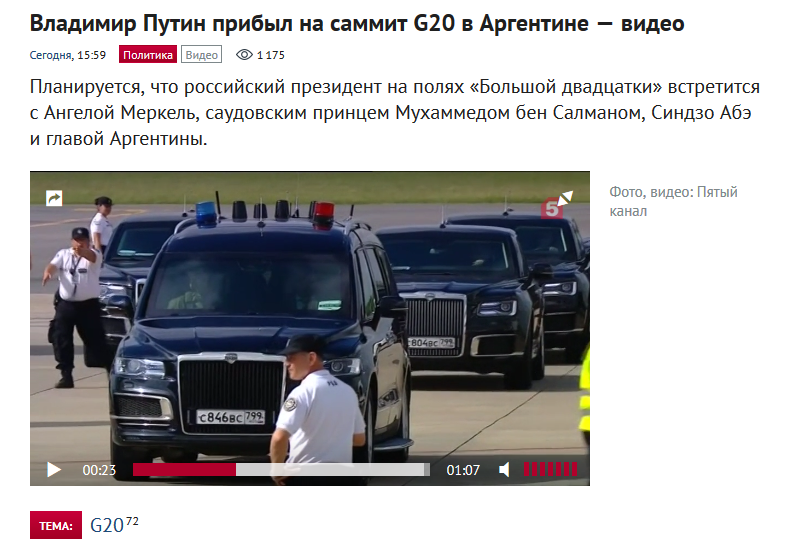This screenshot has width=789, height=557.
Task: Mute the video using the speaker icon
Action: point(504,470)
